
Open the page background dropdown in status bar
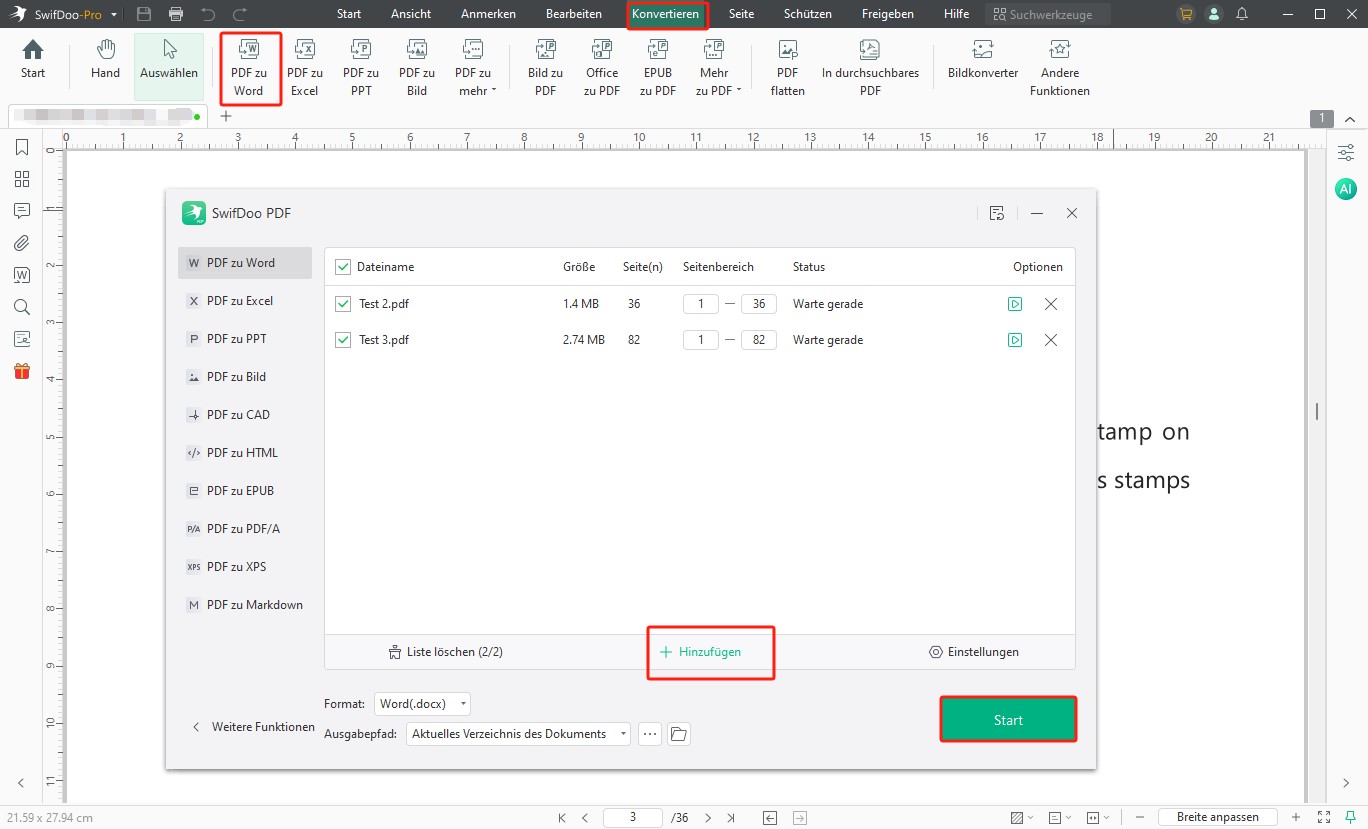tap(1021, 817)
